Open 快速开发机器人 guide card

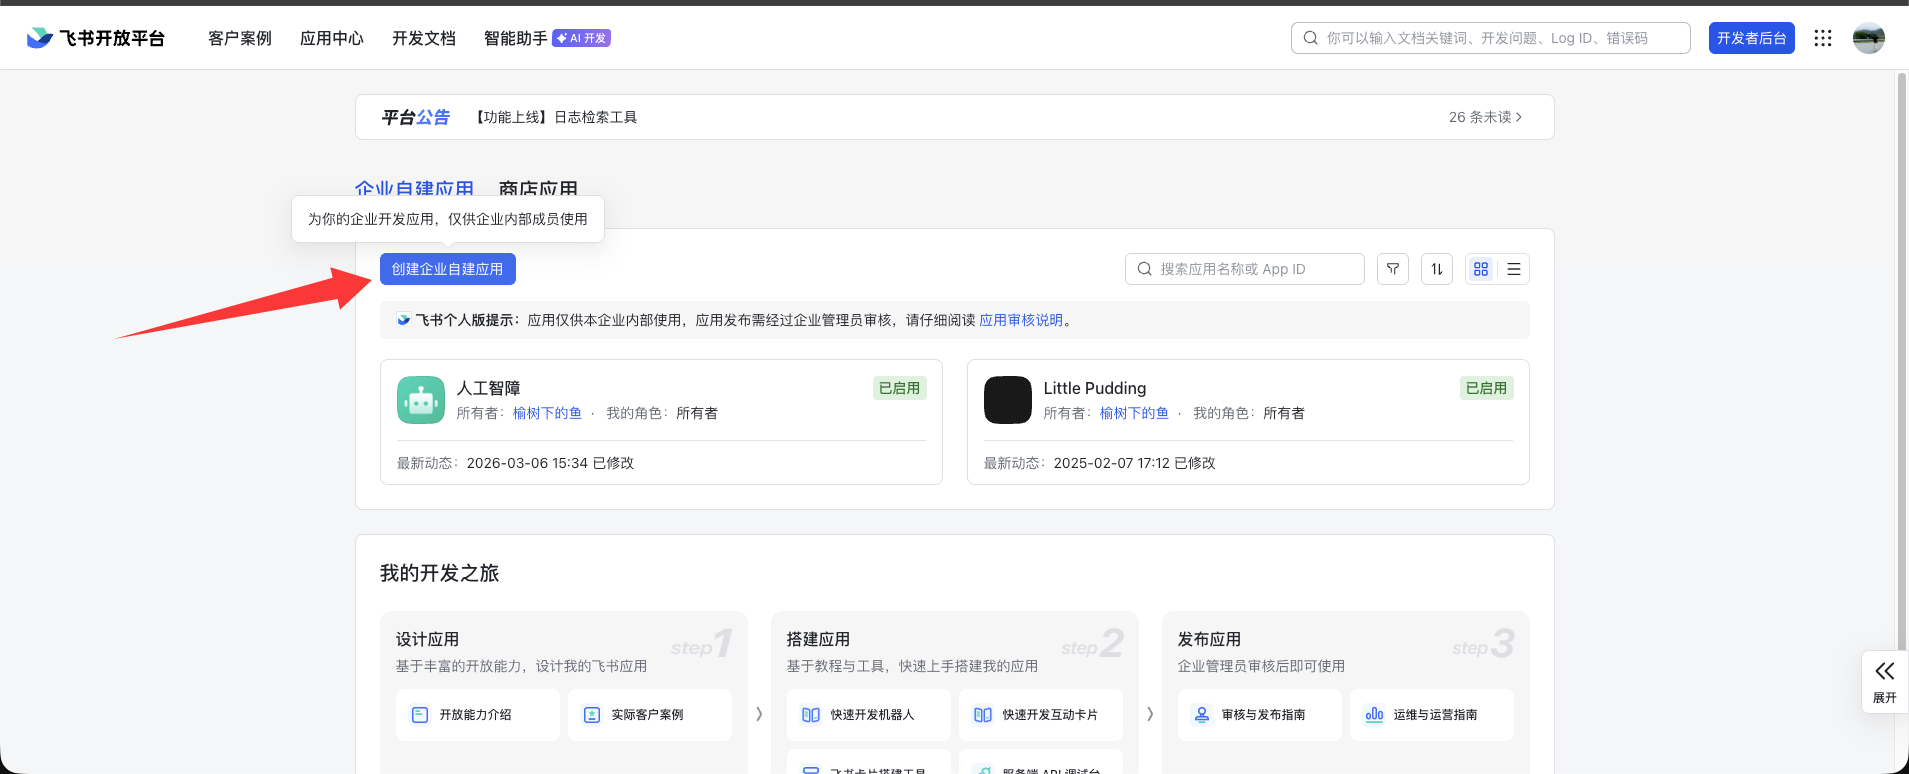coord(869,715)
